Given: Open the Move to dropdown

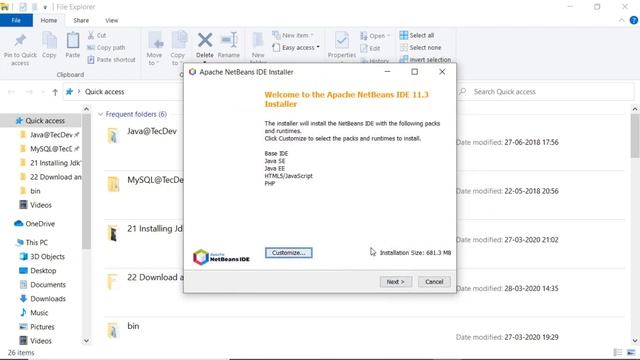Looking at the screenshot, I should pyautogui.click(x=154, y=49).
